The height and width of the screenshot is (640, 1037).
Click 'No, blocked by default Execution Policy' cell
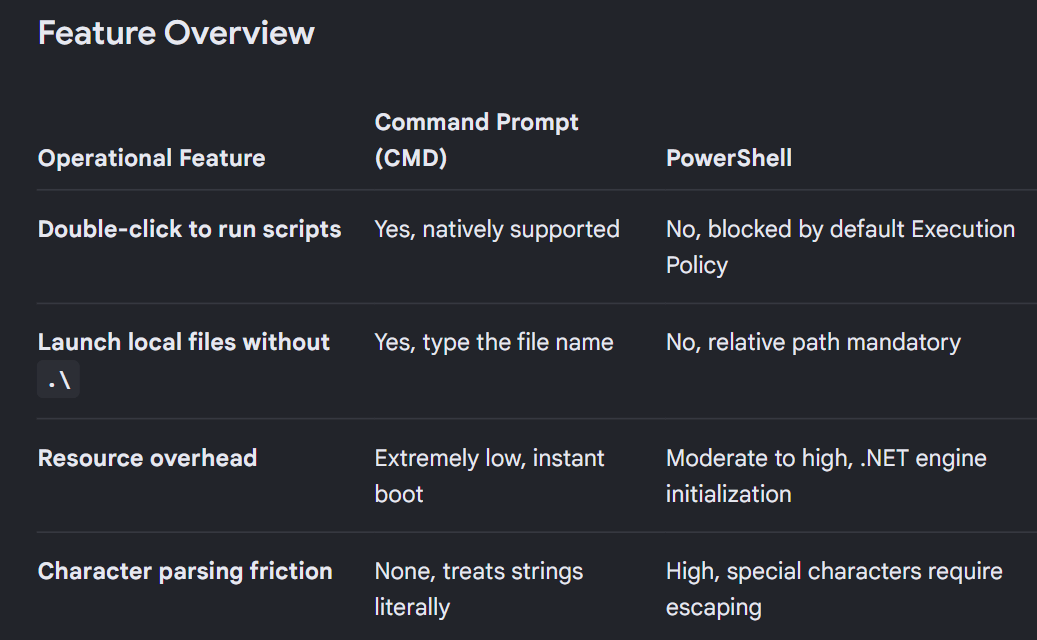pyautogui.click(x=840, y=247)
